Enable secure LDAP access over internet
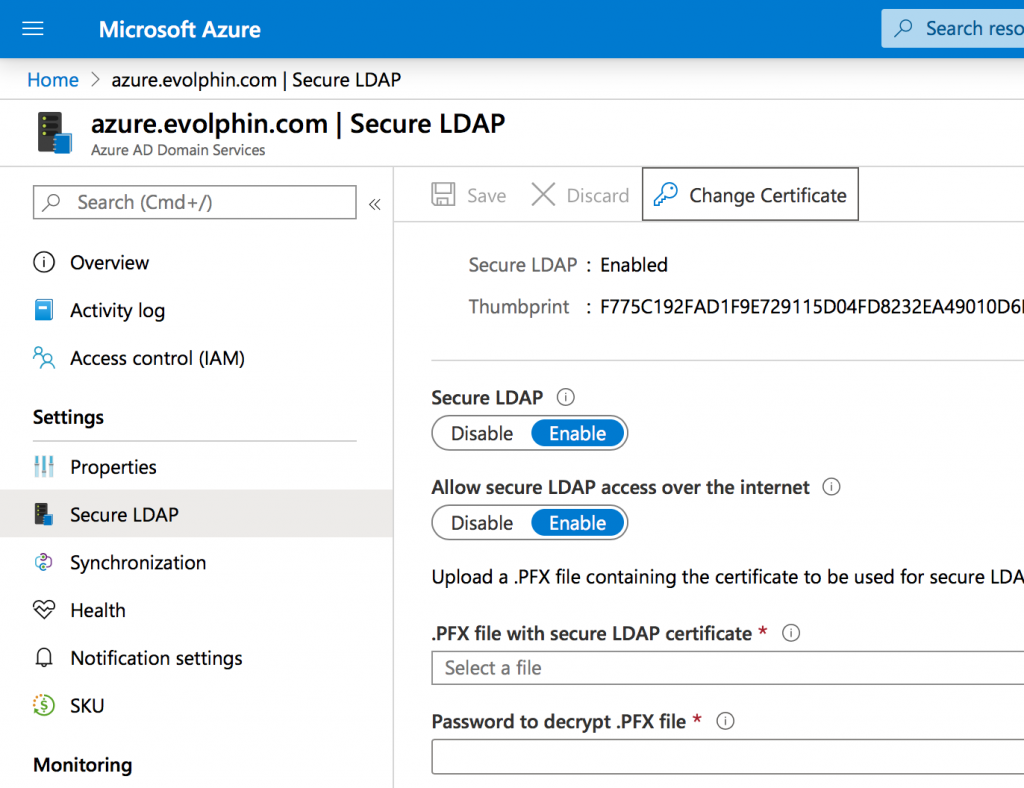The width and height of the screenshot is (1024, 788). [577, 522]
